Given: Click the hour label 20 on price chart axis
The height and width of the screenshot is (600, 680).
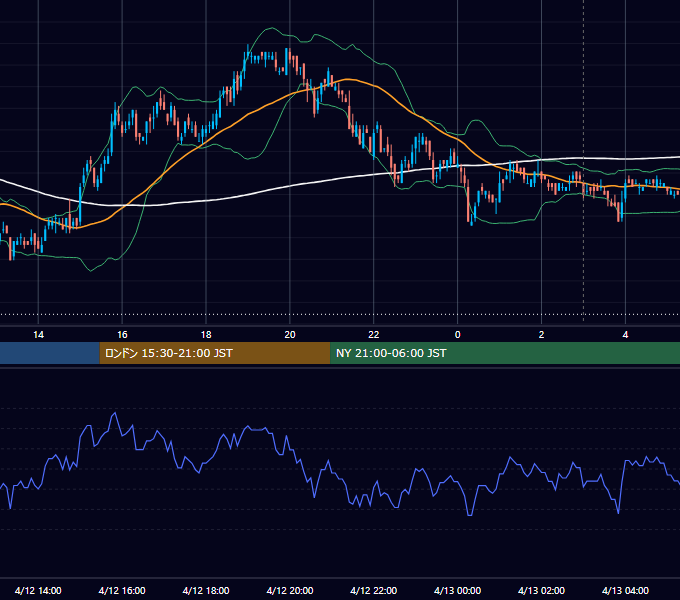Looking at the screenshot, I should 290,335.
